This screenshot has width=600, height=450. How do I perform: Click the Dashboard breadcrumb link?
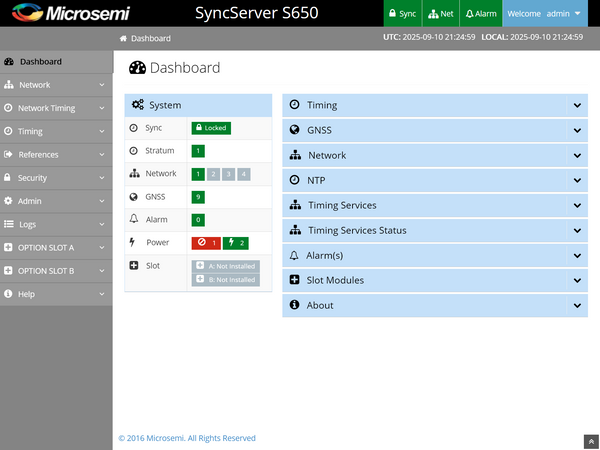click(x=151, y=38)
